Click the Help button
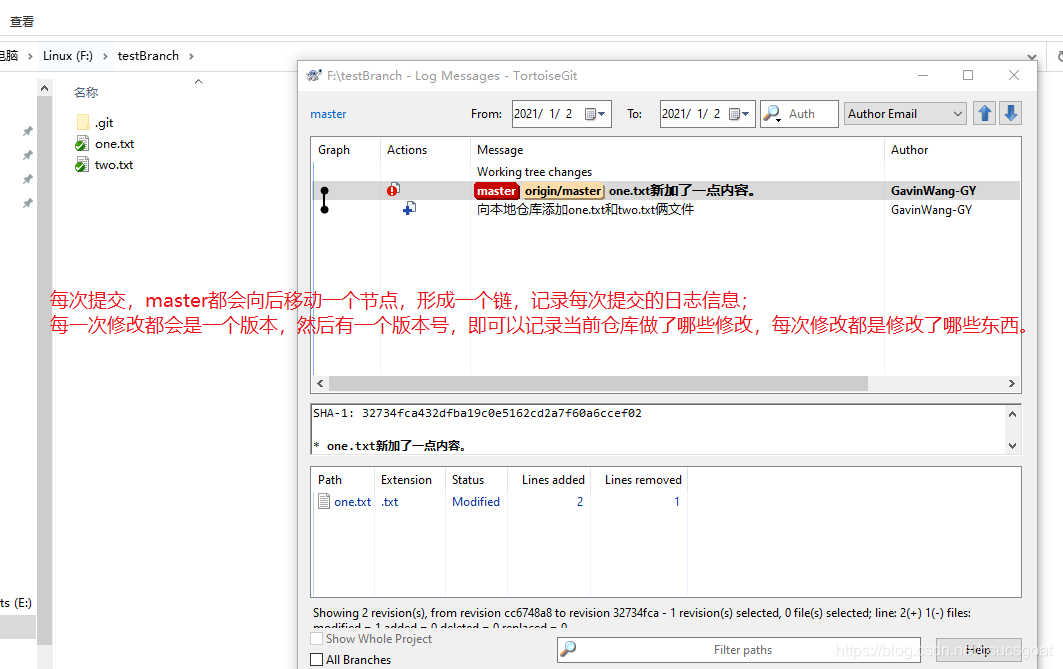This screenshot has height=669, width=1063. 978,650
